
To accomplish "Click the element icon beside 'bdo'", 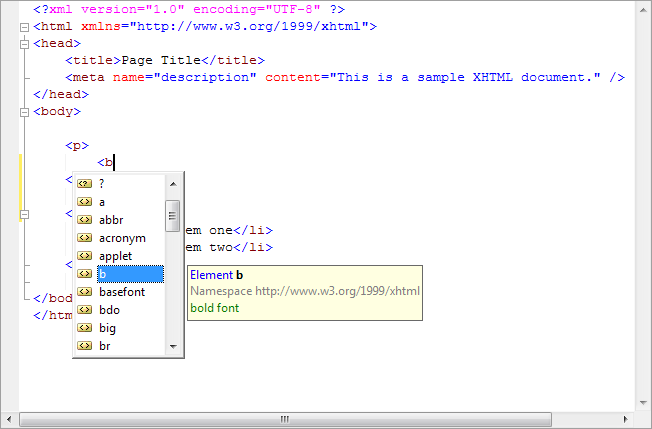I will pos(84,310).
